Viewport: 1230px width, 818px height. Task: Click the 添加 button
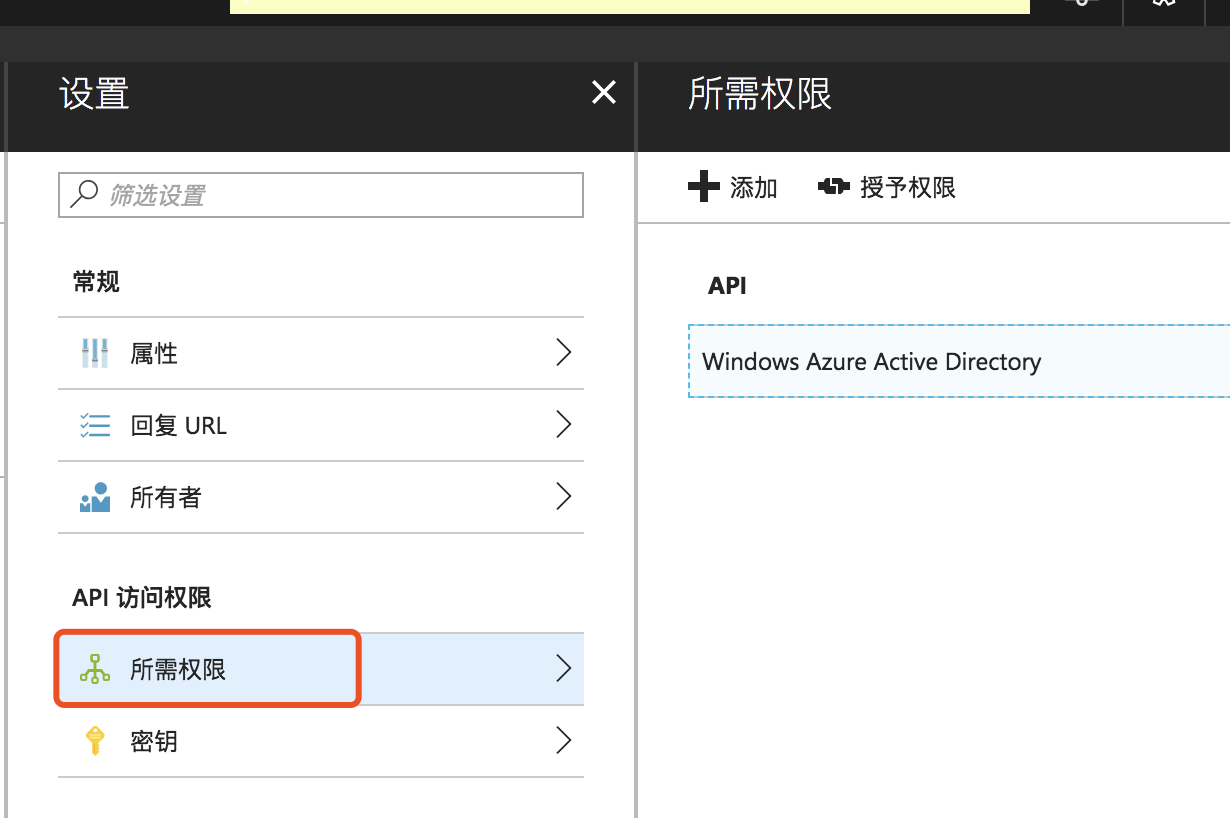pyautogui.click(x=734, y=187)
